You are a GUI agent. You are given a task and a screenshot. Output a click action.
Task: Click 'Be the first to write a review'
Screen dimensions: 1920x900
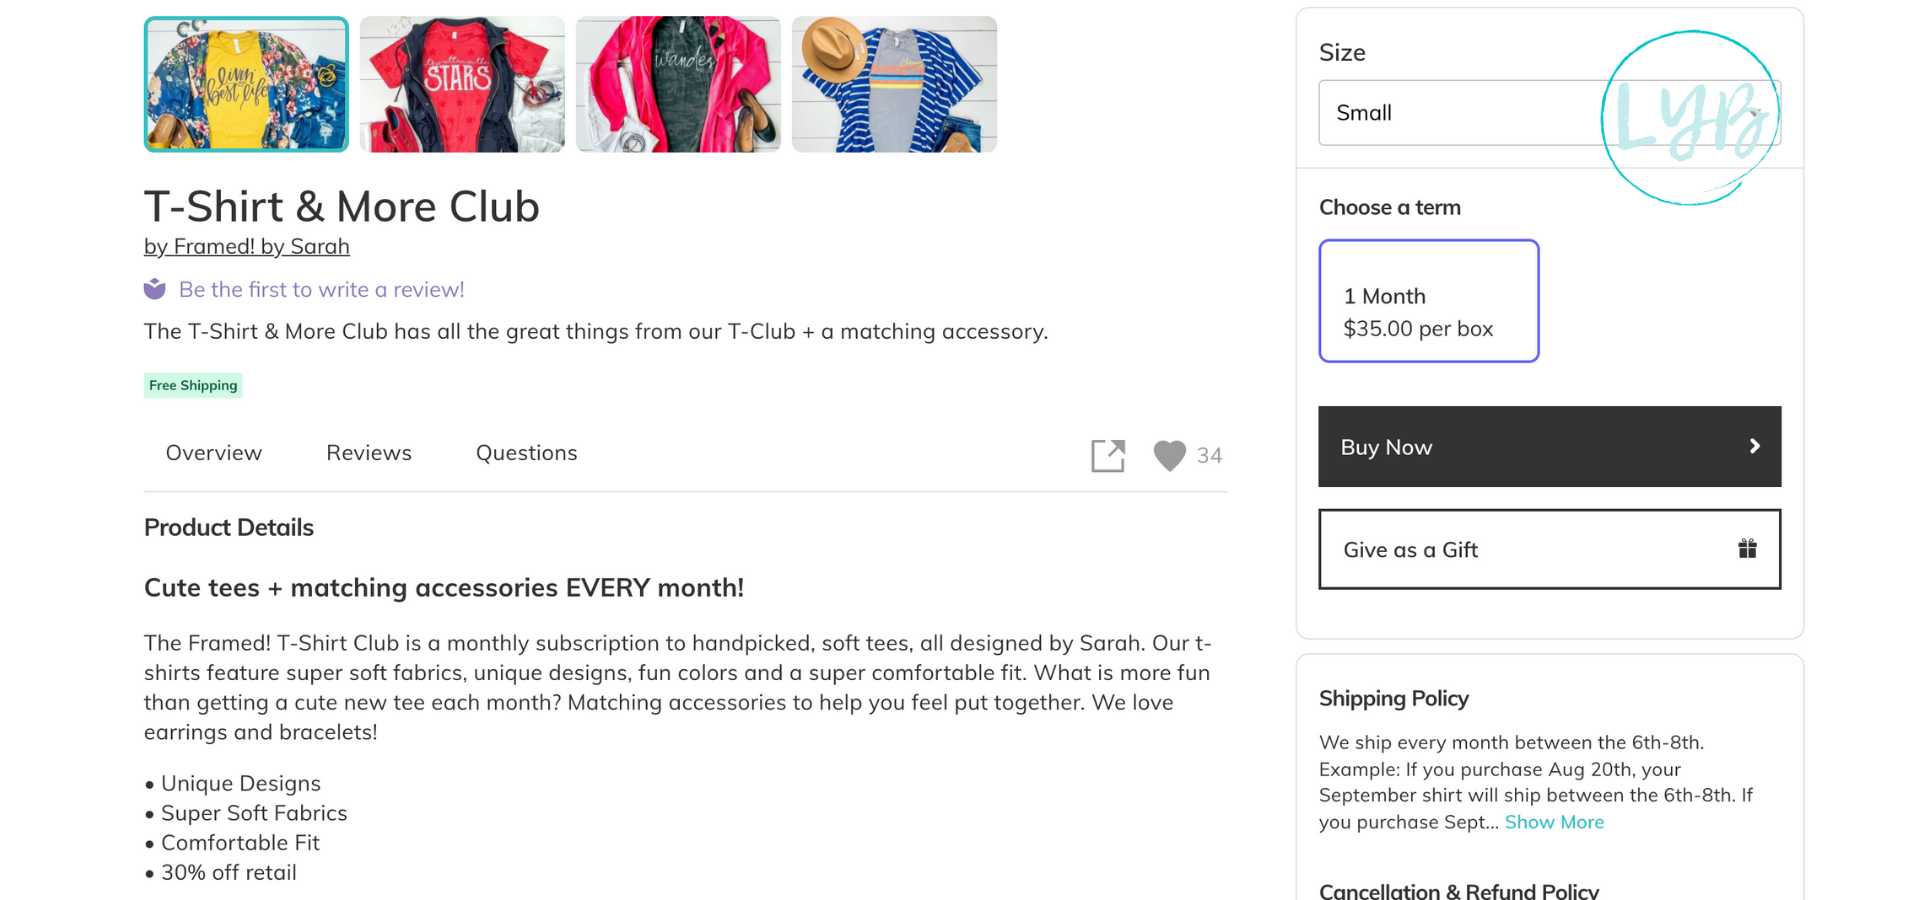tap(321, 289)
